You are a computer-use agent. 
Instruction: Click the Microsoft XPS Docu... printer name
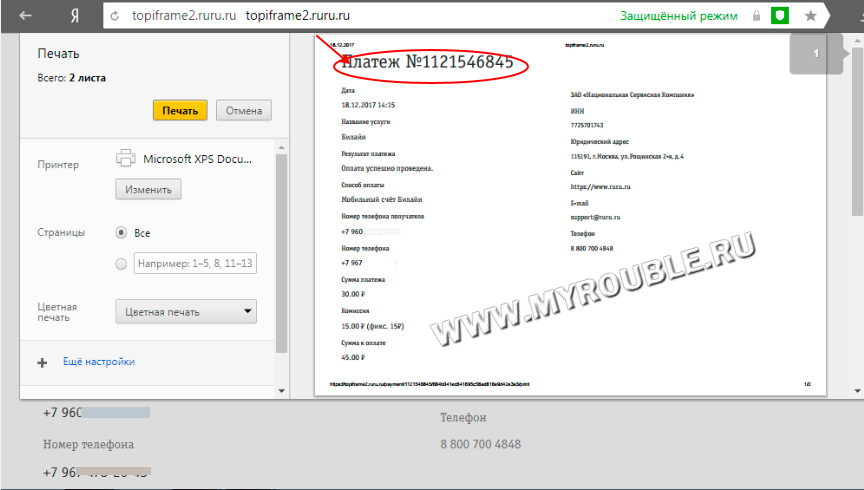tap(197, 159)
